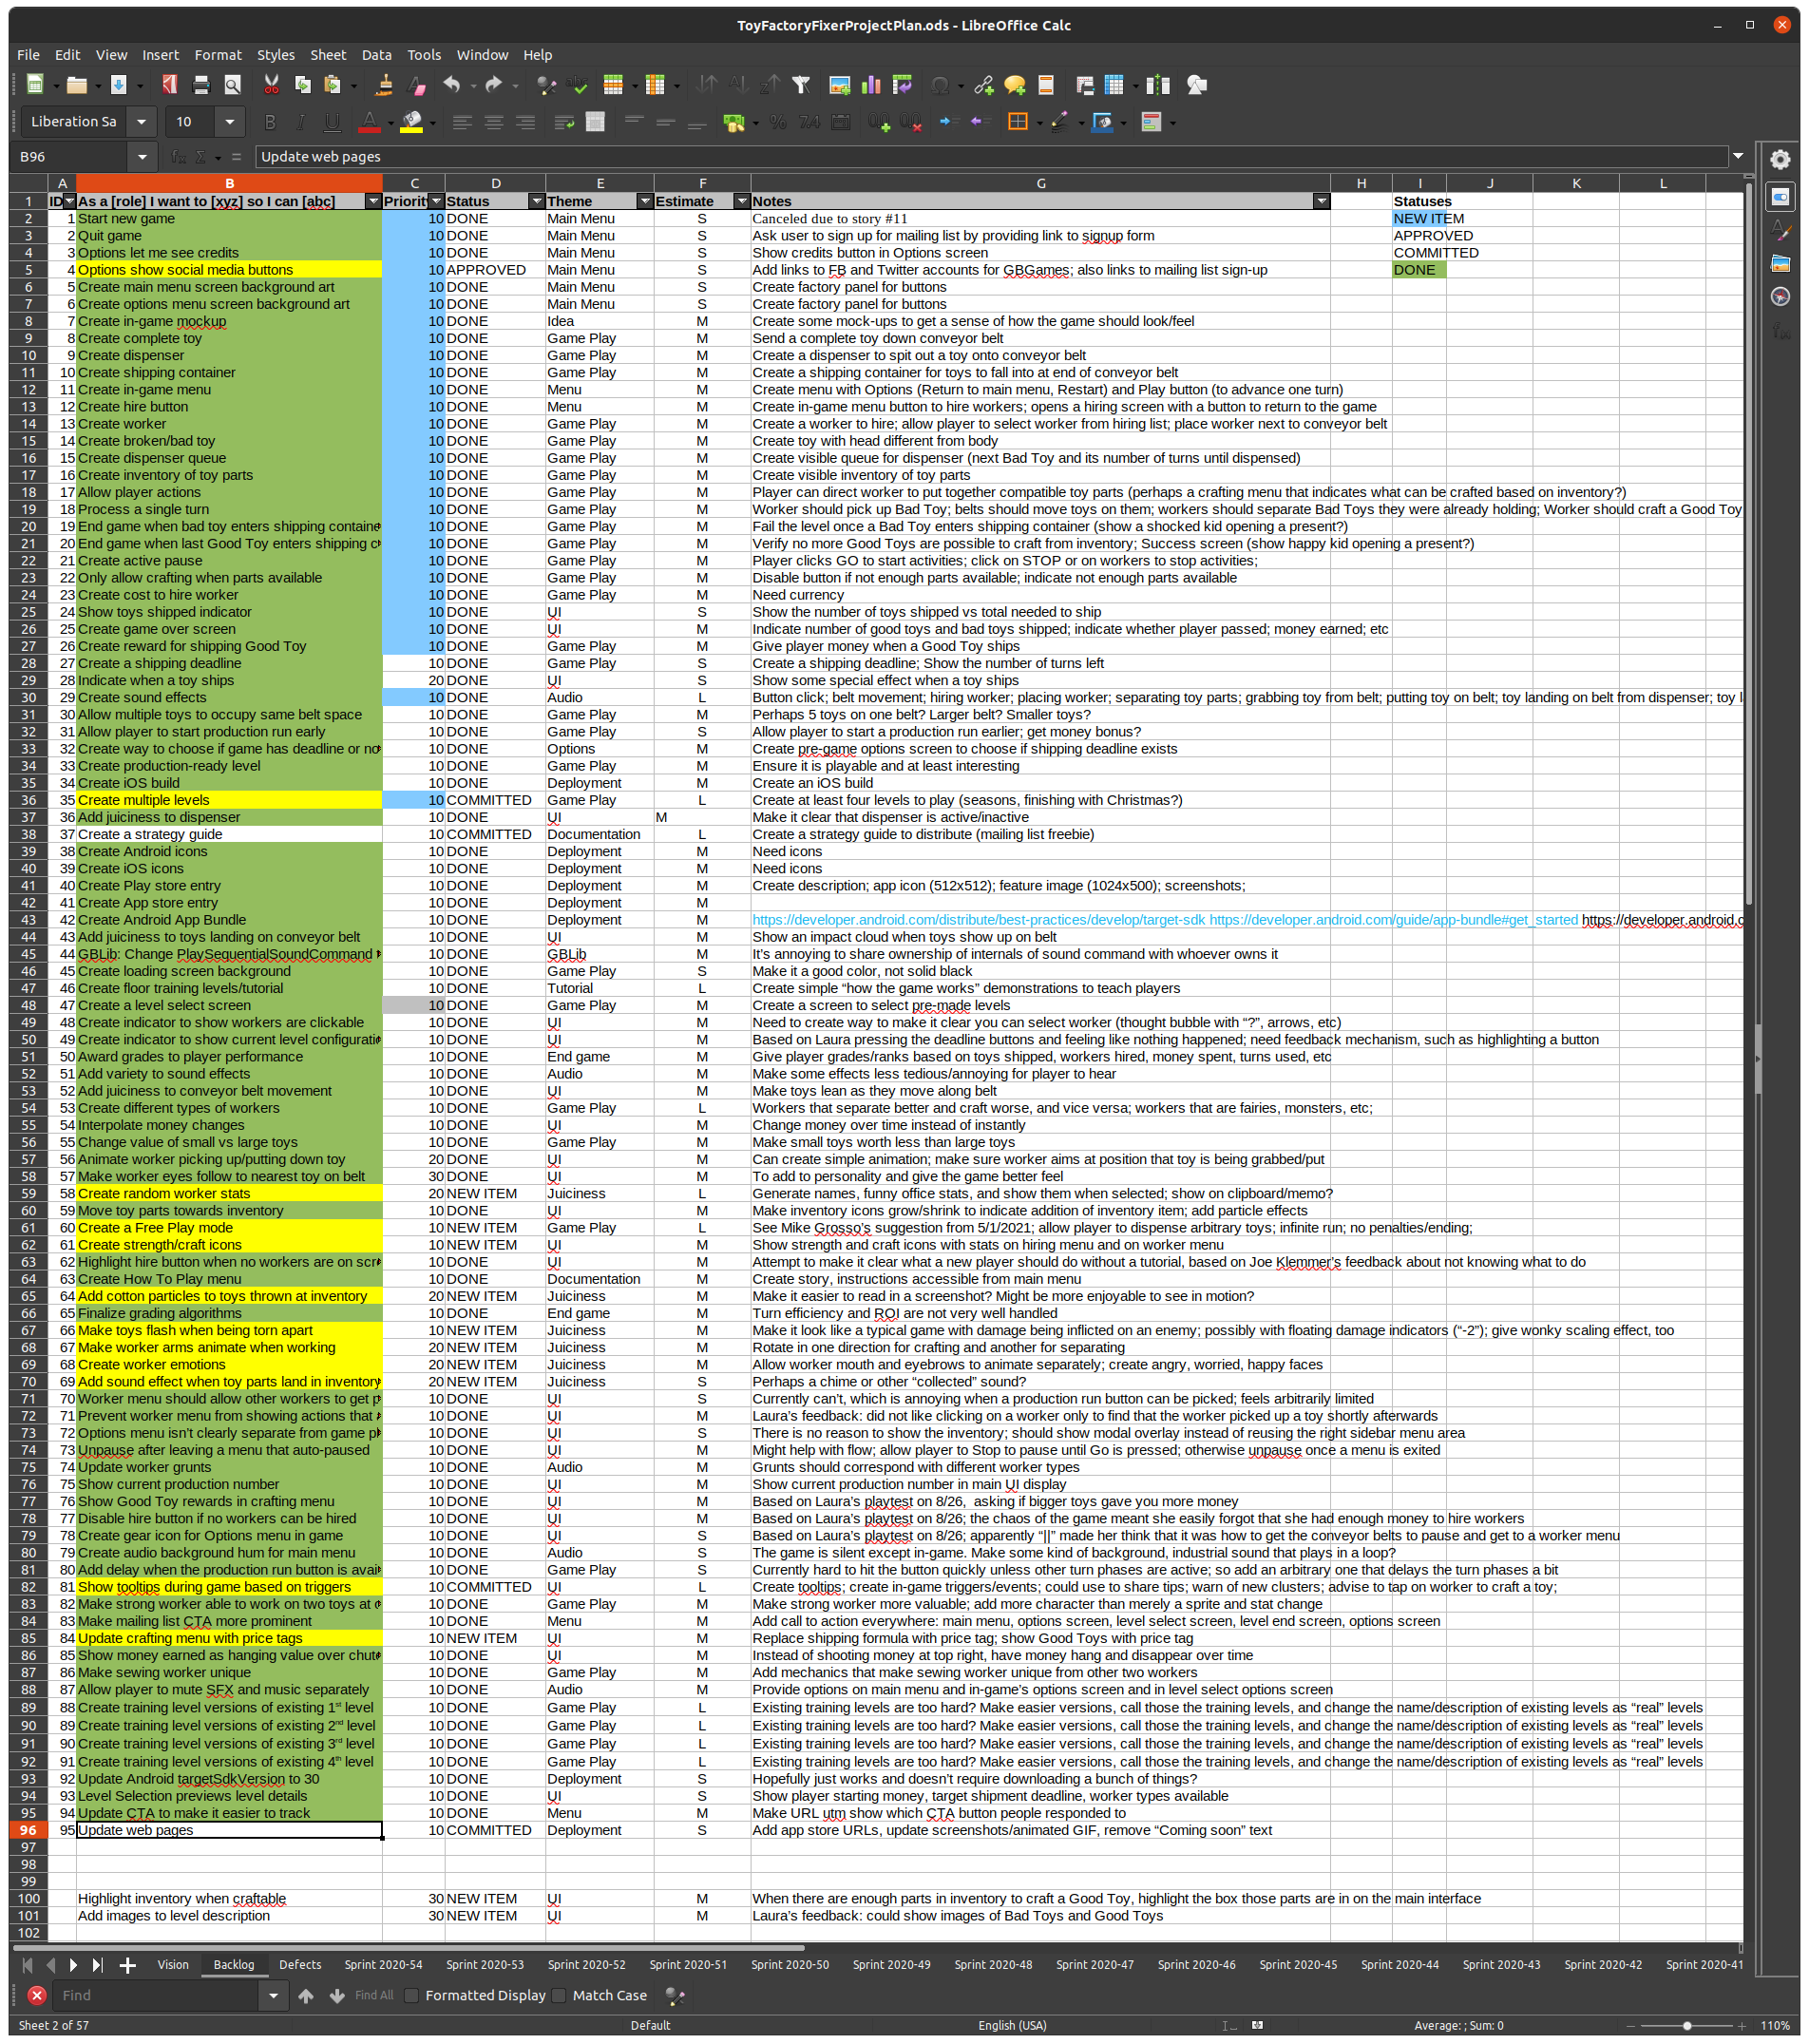Viewport: 1809px width, 2044px height.
Task: Click the Print icon
Action: pos(201,85)
